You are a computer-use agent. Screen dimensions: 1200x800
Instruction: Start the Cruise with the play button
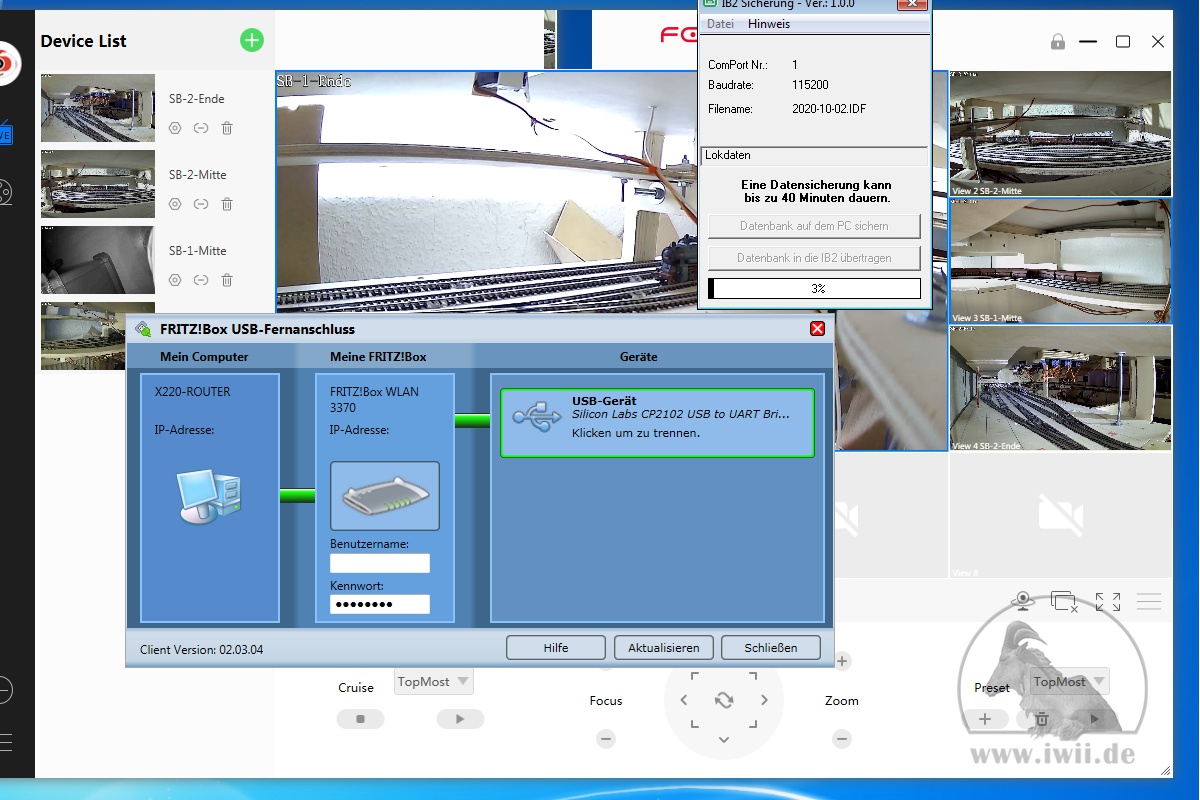click(x=460, y=719)
